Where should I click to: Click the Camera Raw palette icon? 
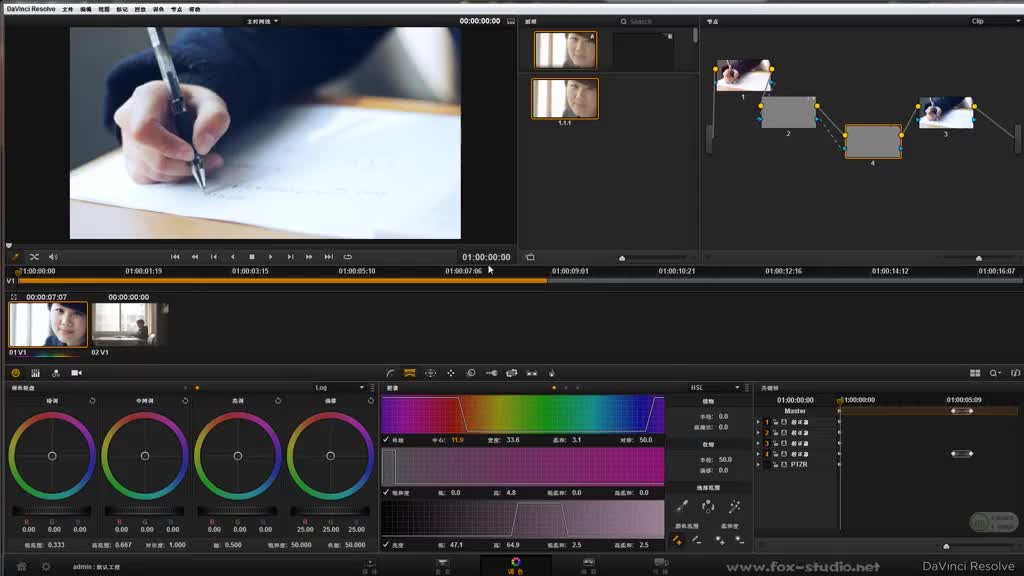(x=76, y=373)
